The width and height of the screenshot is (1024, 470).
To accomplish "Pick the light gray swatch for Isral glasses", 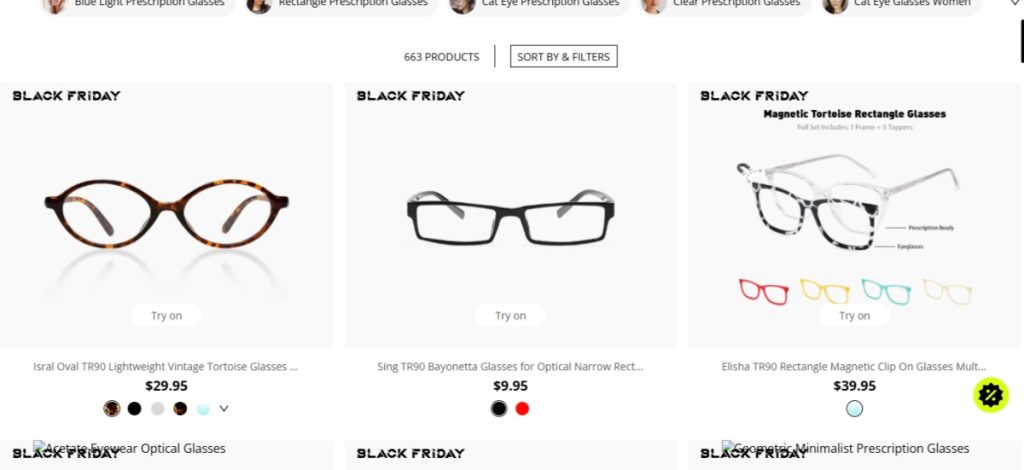I will coord(157,408).
